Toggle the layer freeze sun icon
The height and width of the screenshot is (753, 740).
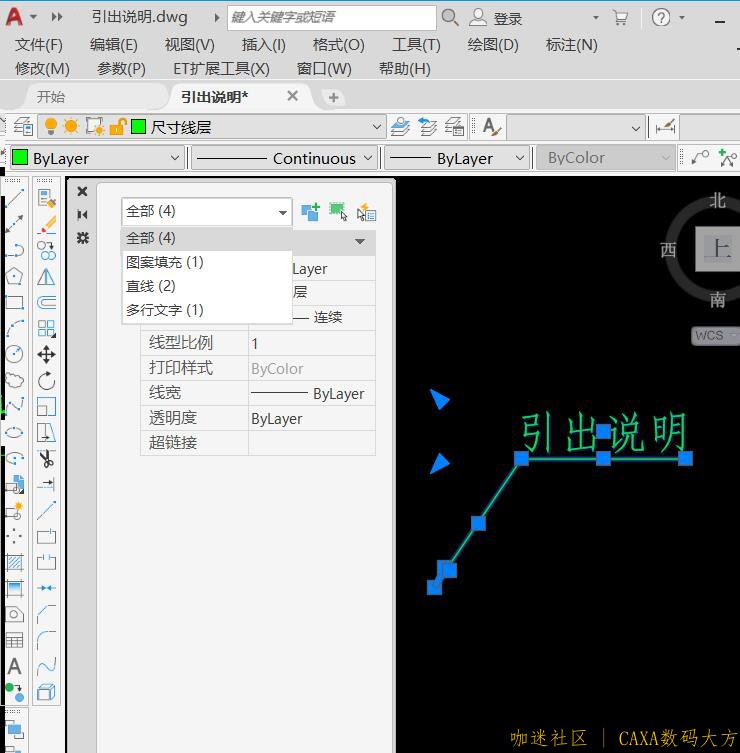(x=71, y=127)
